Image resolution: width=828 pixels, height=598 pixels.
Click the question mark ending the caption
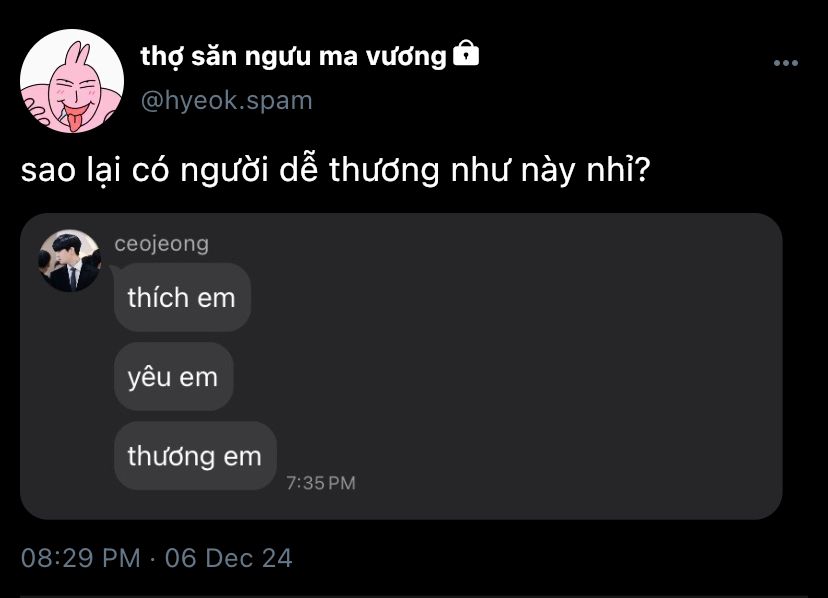(x=641, y=170)
